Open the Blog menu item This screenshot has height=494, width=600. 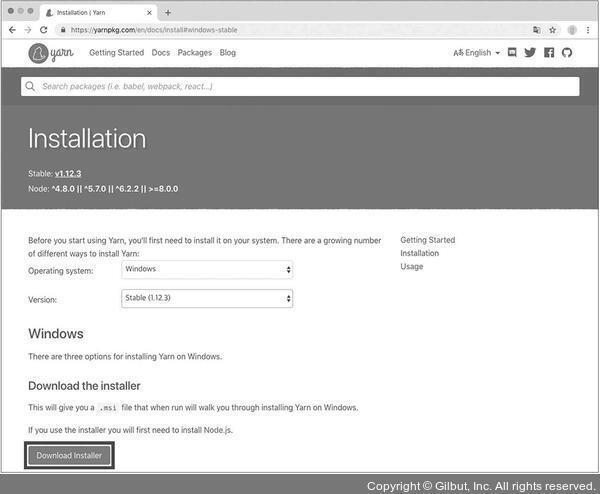click(x=228, y=53)
